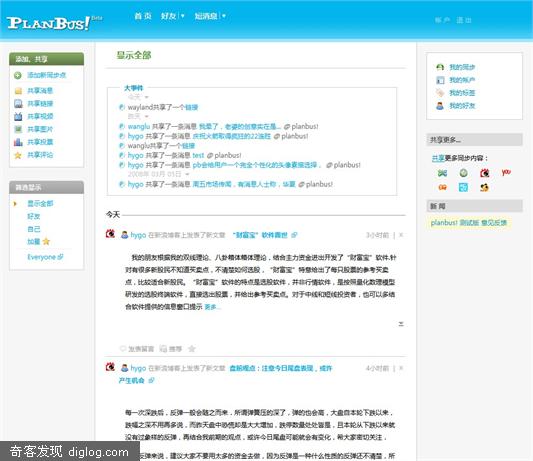
Task: Click the green plus add sync point icon
Action: pyautogui.click(x=18, y=75)
